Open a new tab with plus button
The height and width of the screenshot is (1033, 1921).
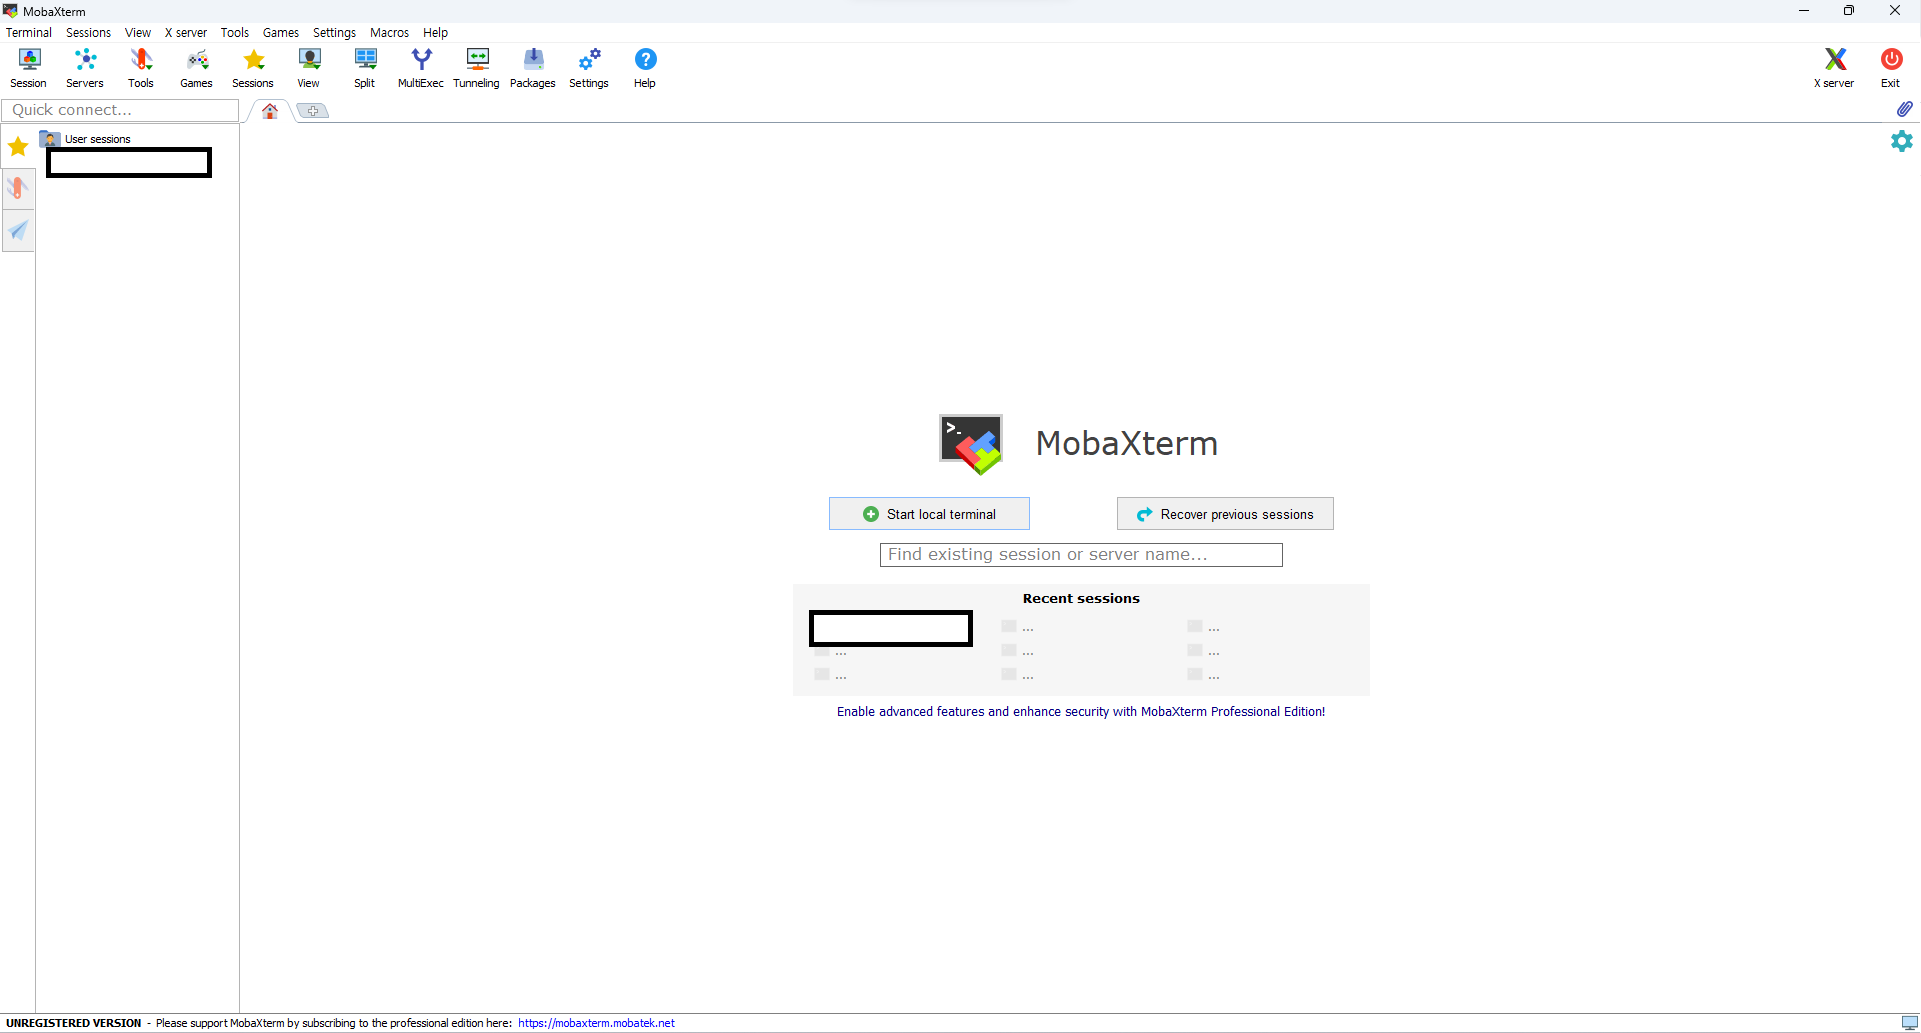(x=313, y=111)
